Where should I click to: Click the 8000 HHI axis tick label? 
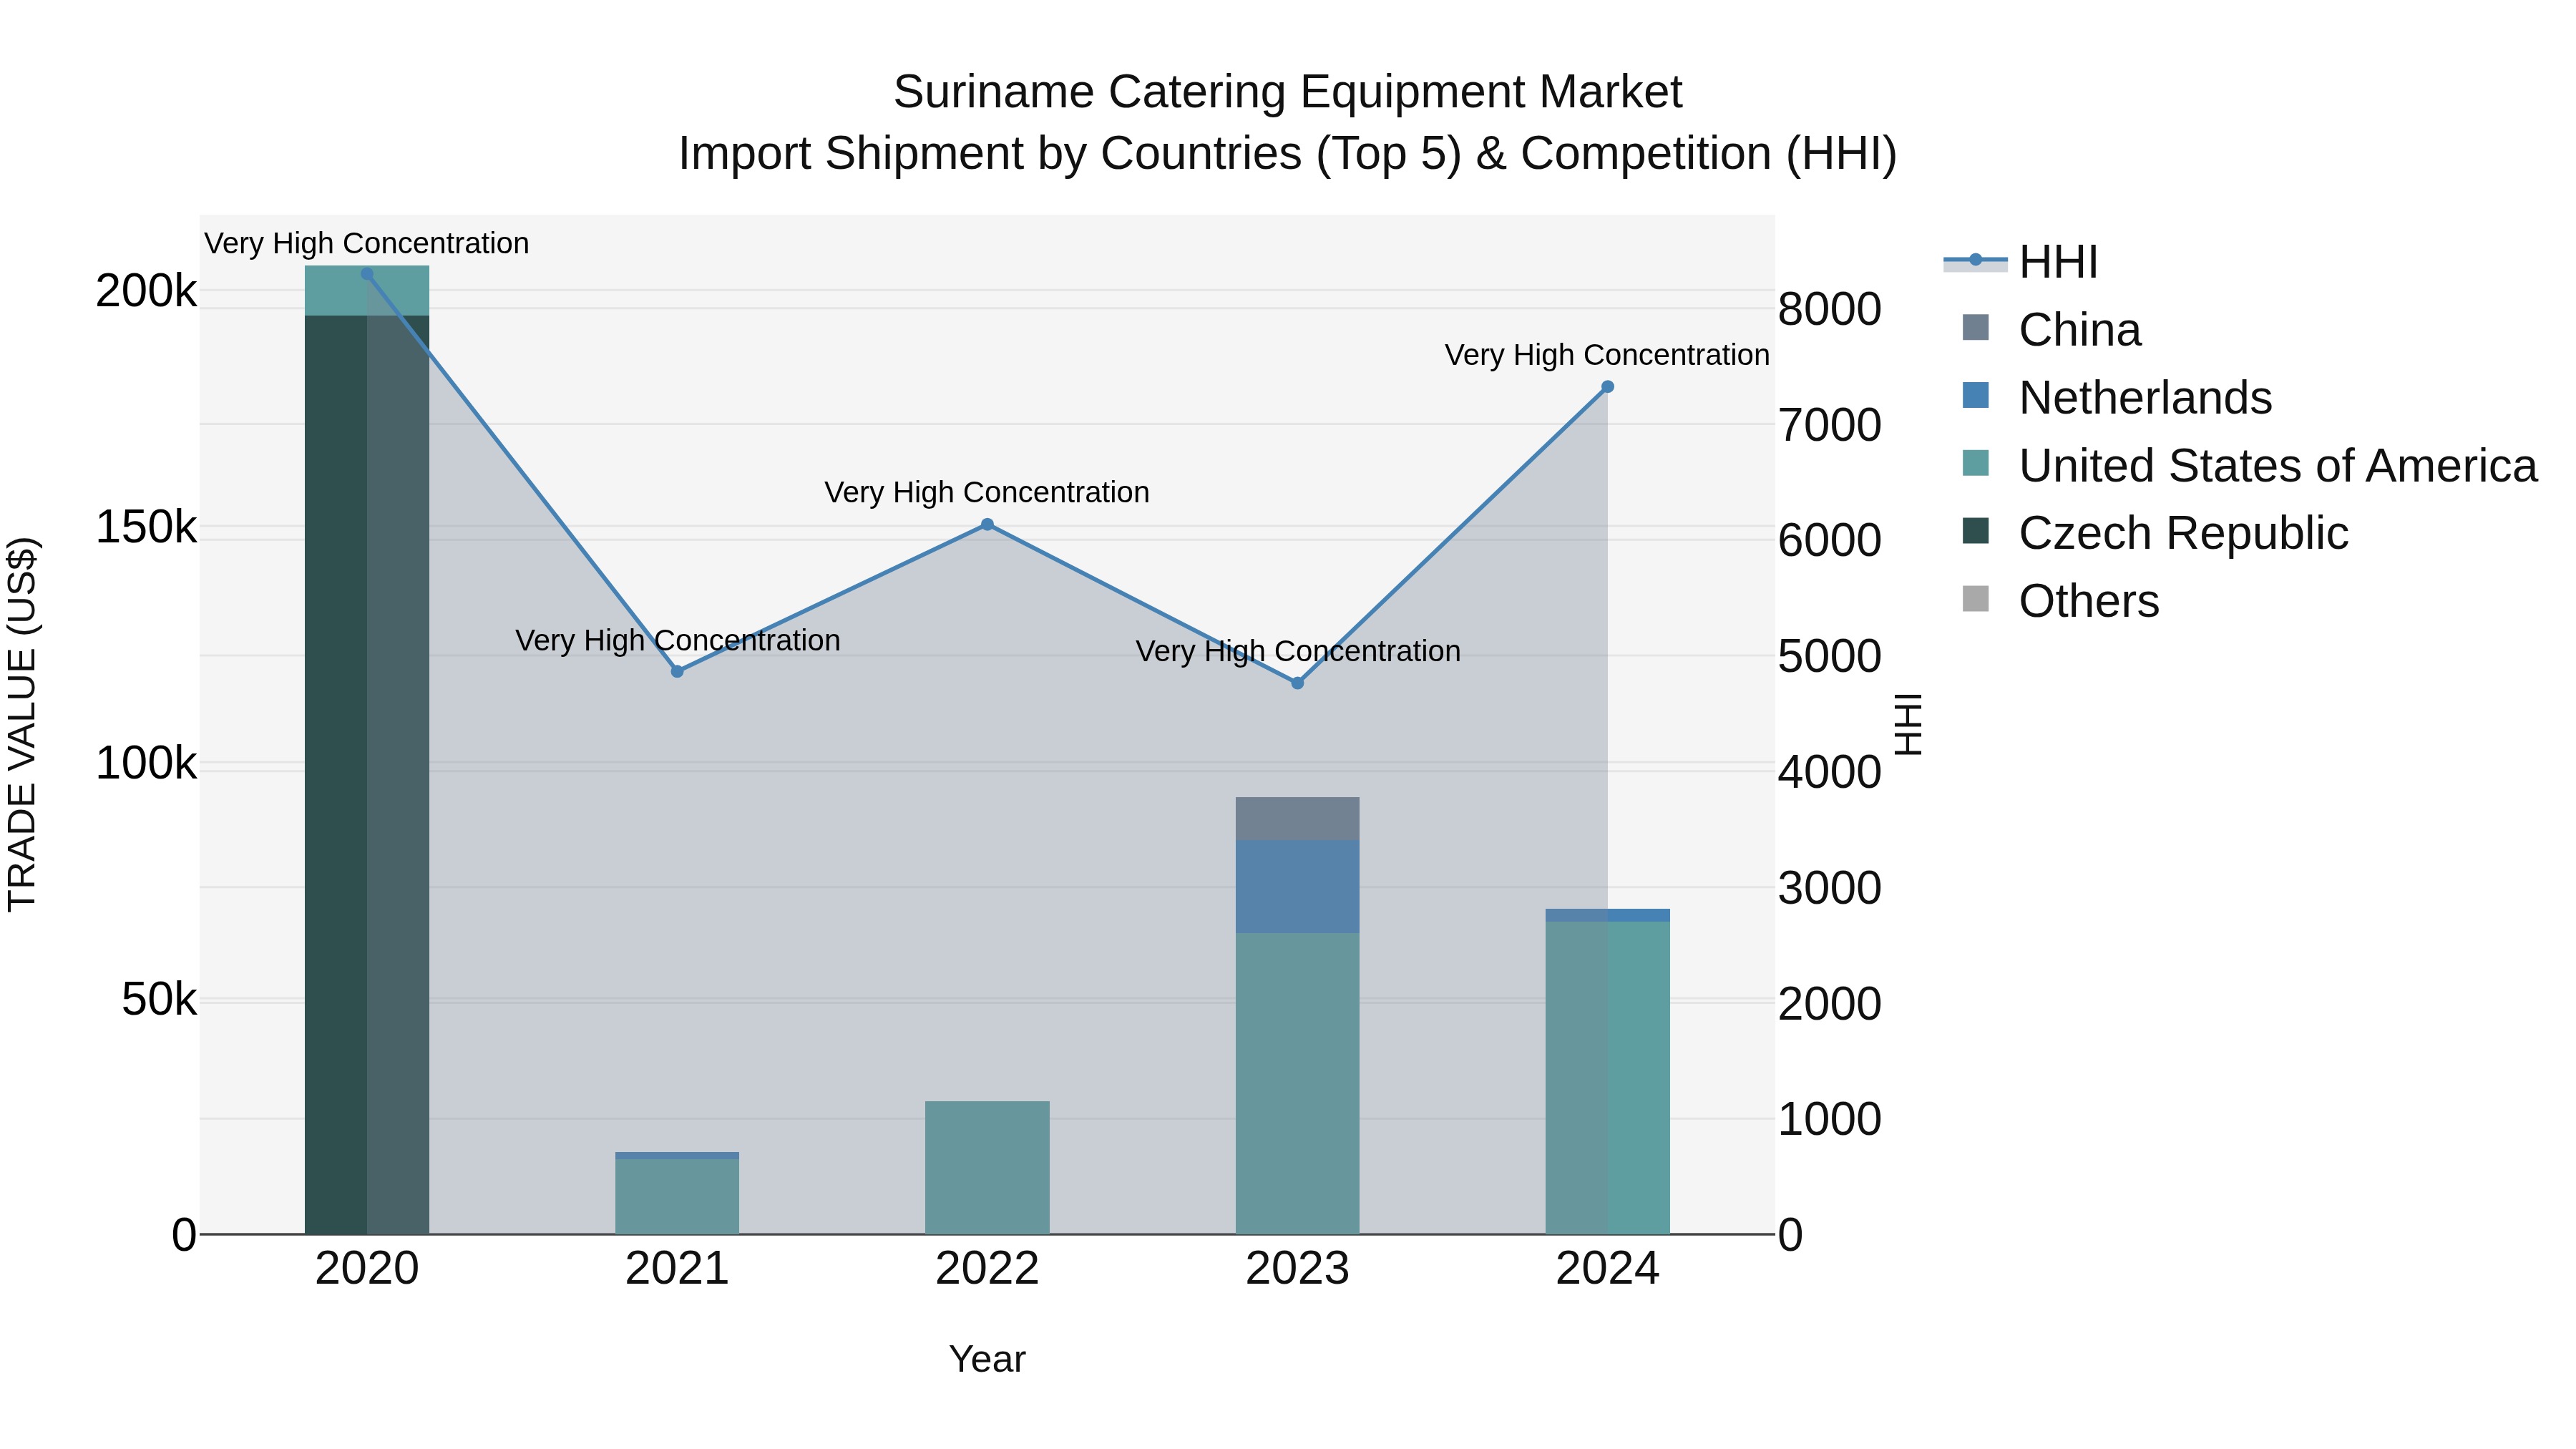click(x=1830, y=308)
